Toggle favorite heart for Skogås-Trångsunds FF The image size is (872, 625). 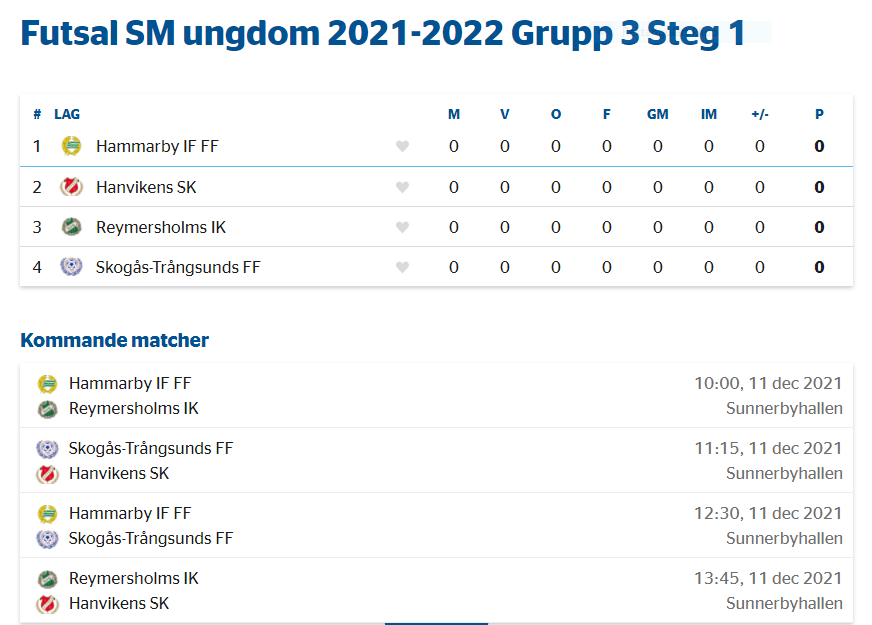click(x=402, y=267)
